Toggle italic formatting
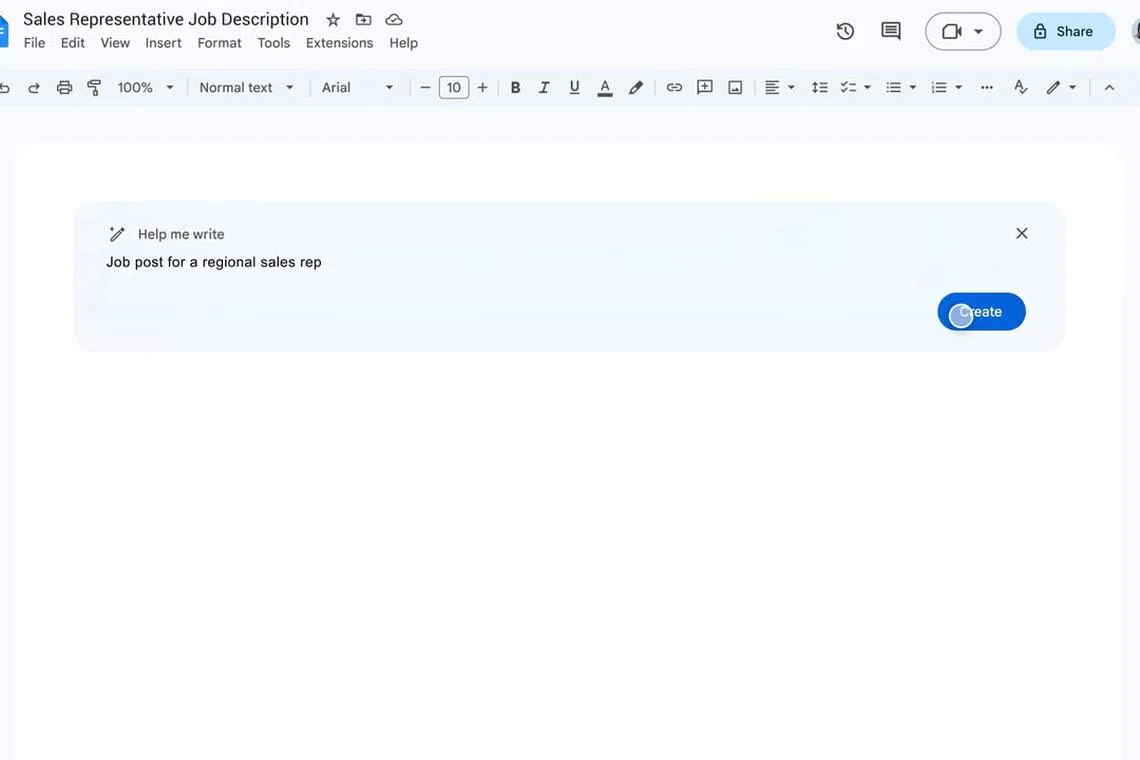This screenshot has height=760, width=1140. (544, 88)
